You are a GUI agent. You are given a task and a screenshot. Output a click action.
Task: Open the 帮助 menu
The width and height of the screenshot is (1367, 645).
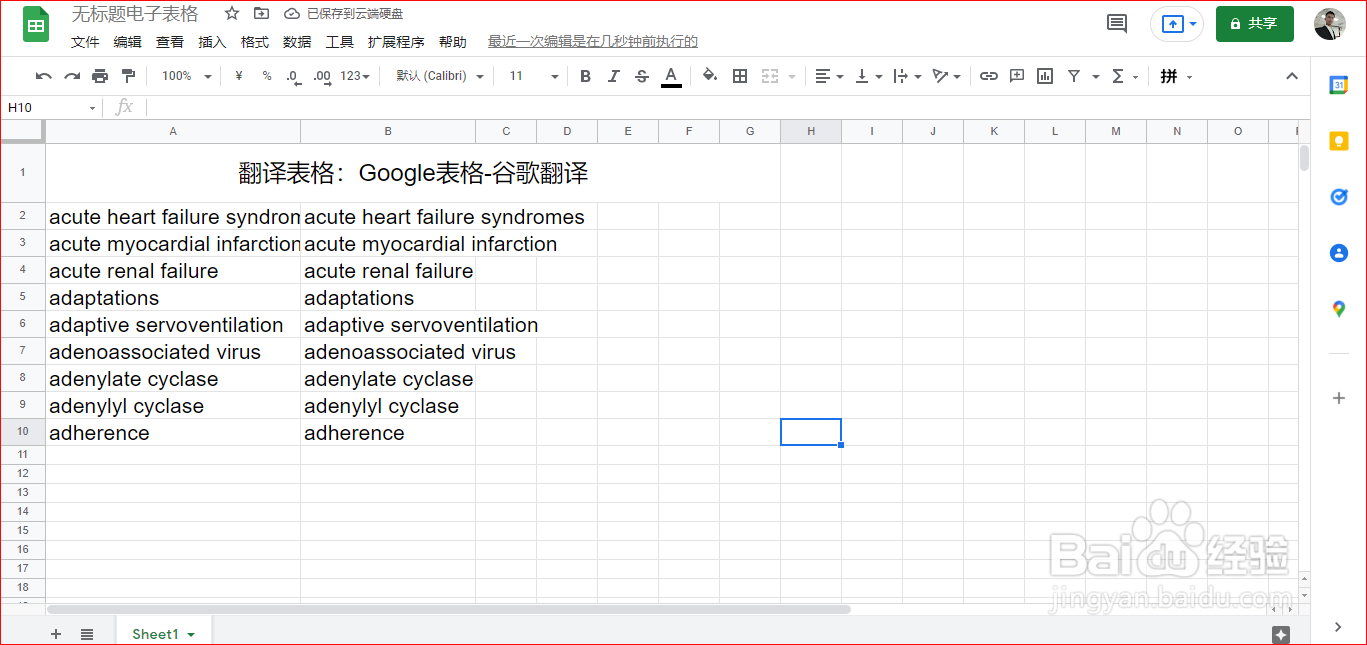click(x=452, y=42)
